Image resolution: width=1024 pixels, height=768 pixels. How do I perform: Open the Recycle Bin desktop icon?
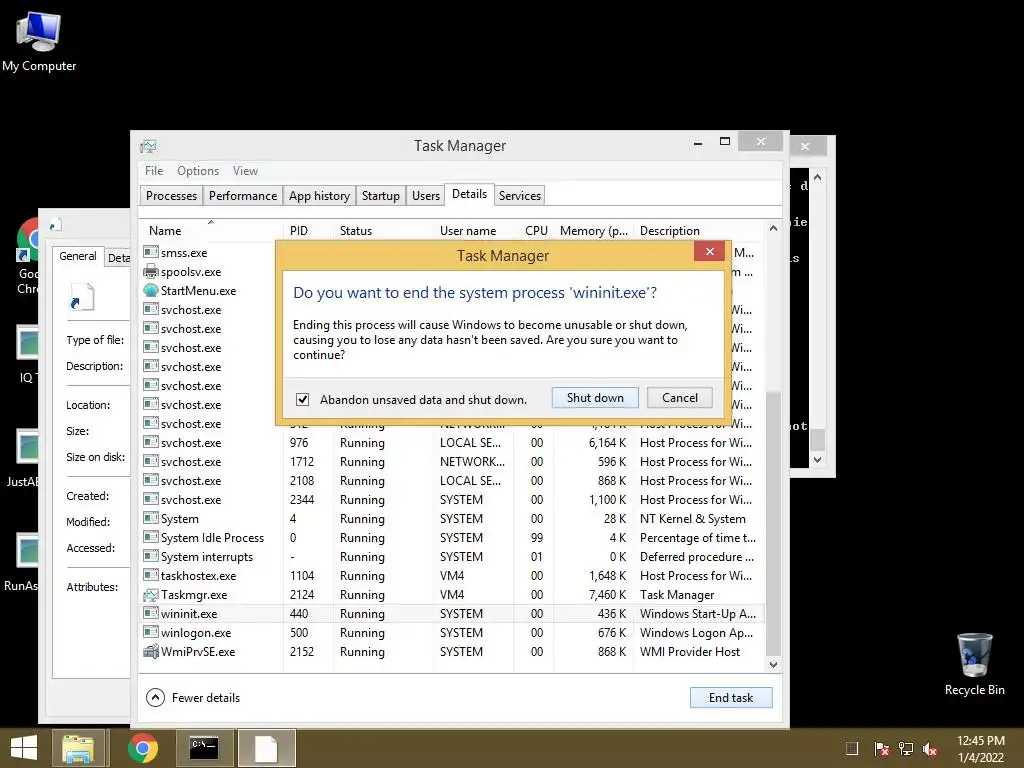tap(974, 664)
